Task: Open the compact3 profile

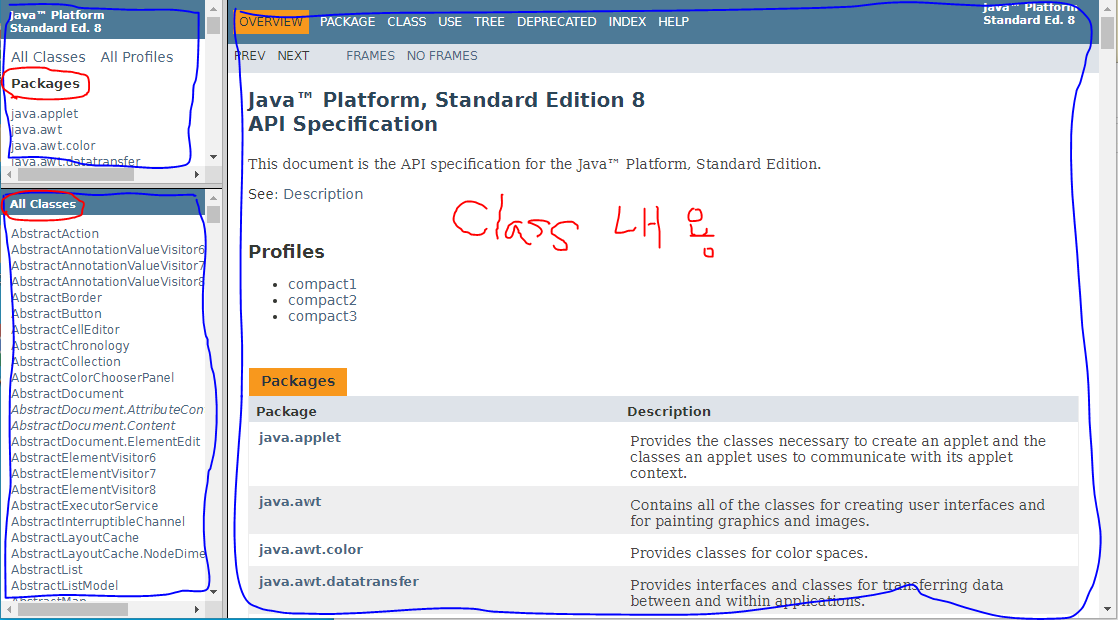Action: [x=322, y=316]
